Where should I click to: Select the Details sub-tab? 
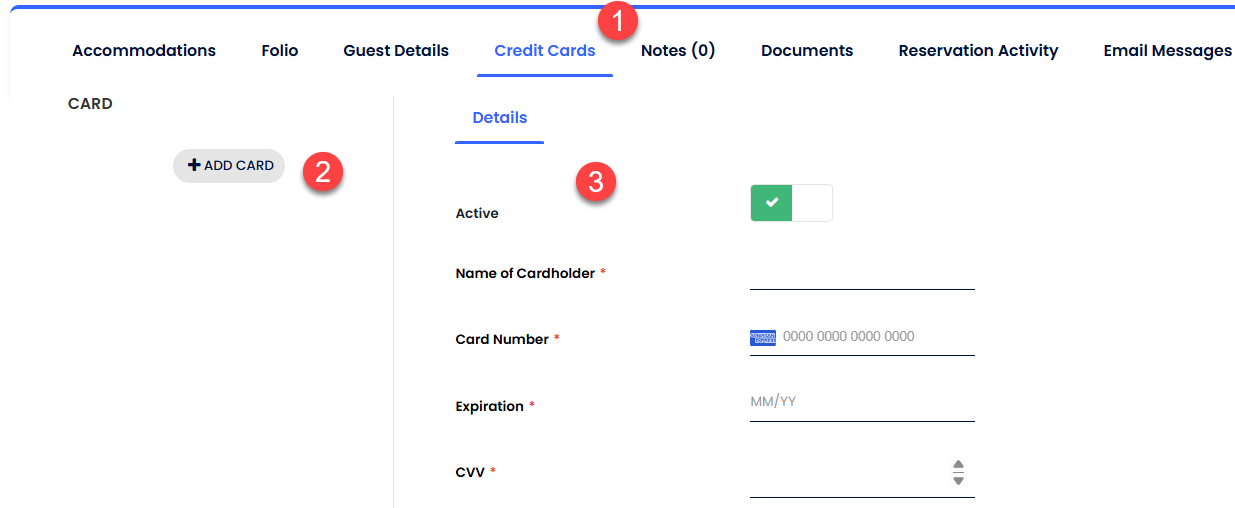click(500, 117)
